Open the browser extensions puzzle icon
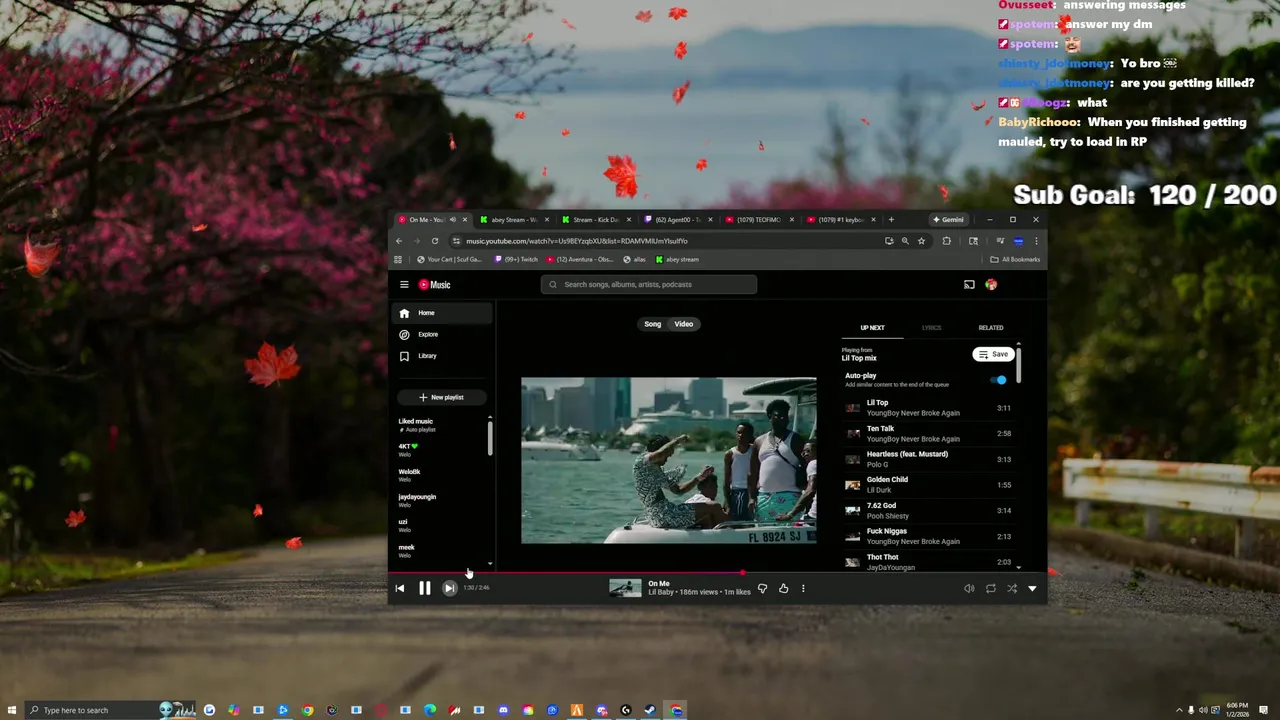1280x720 pixels. (946, 241)
